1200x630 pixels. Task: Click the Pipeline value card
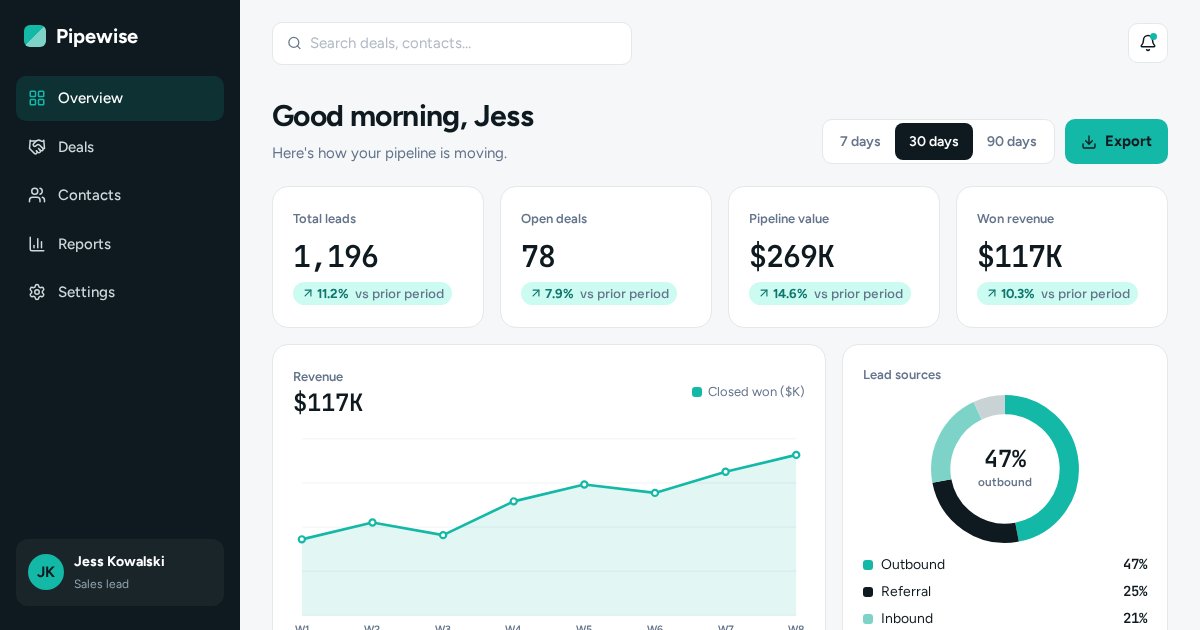834,257
